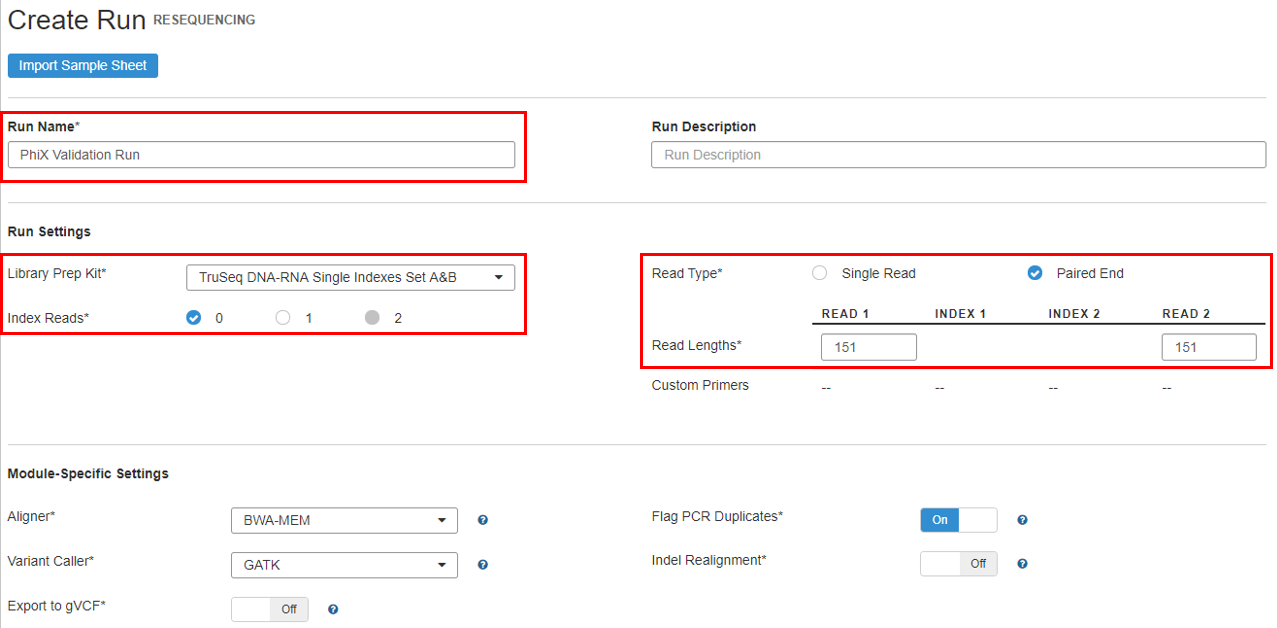Click help icon for Flag PCR Duplicates
This screenshot has width=1277, height=628.
click(1022, 520)
